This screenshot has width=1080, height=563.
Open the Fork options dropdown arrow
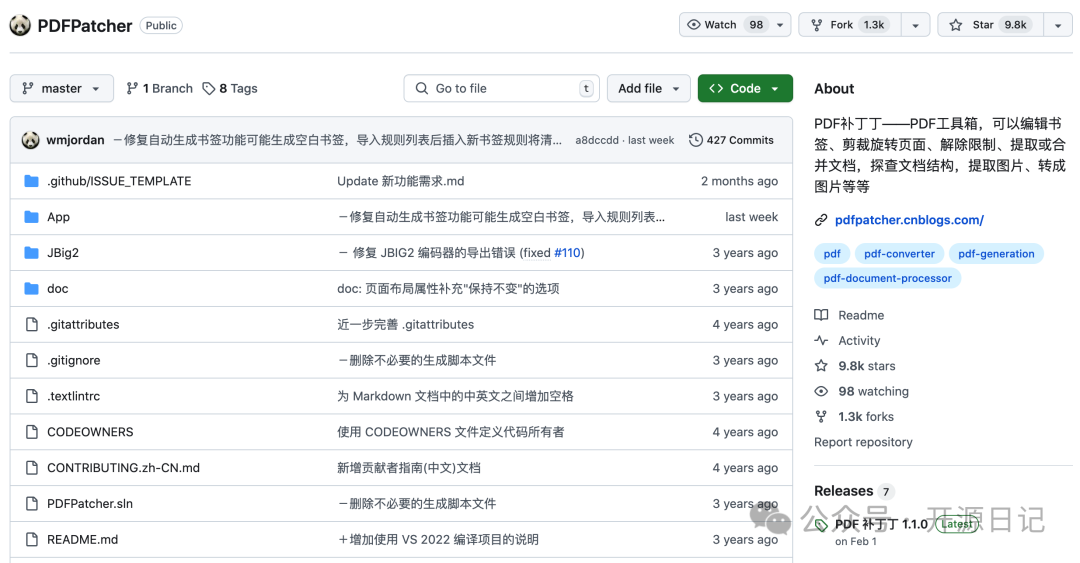pos(915,25)
